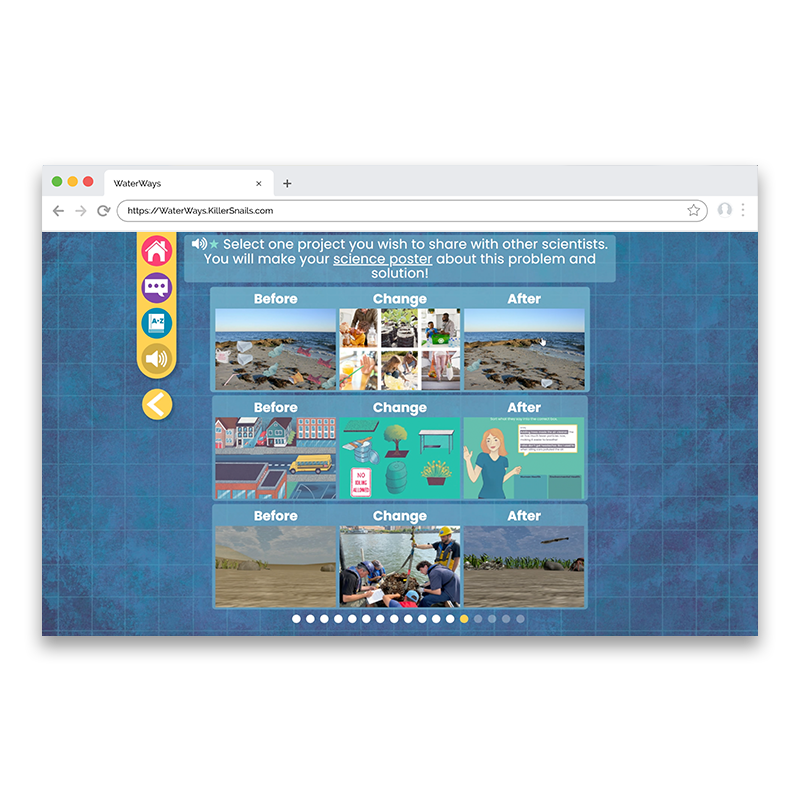The image size is (800, 800).
Task: Click the pink Home icon in sidebar
Action: coord(156,252)
